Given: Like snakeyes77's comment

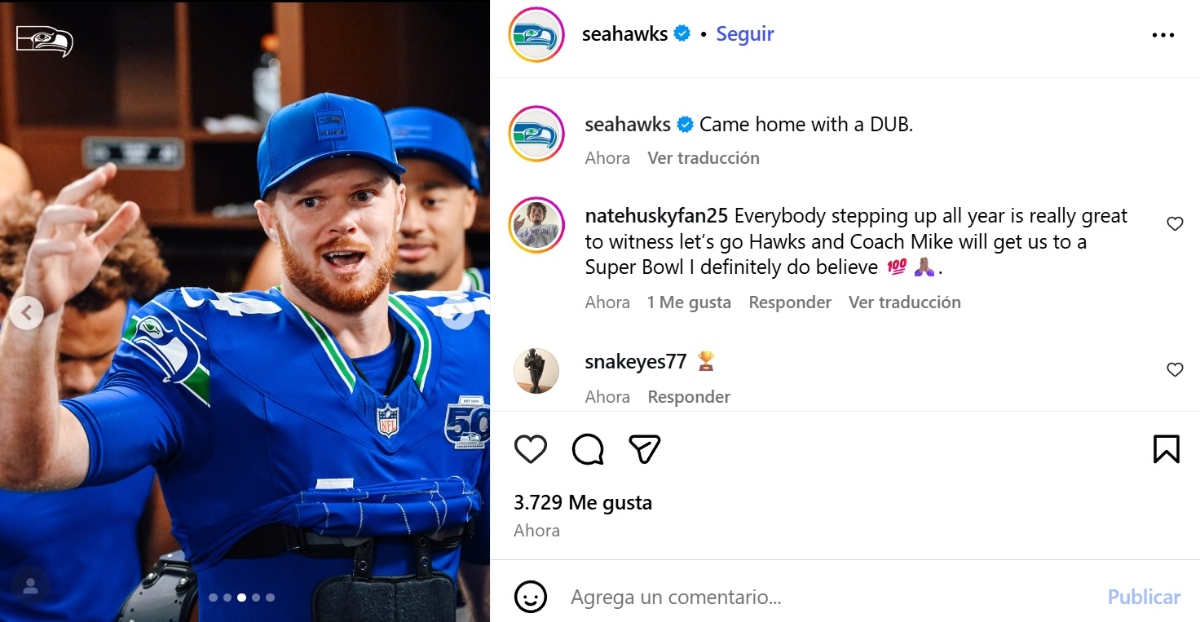Looking at the screenshot, I should tap(1175, 370).
